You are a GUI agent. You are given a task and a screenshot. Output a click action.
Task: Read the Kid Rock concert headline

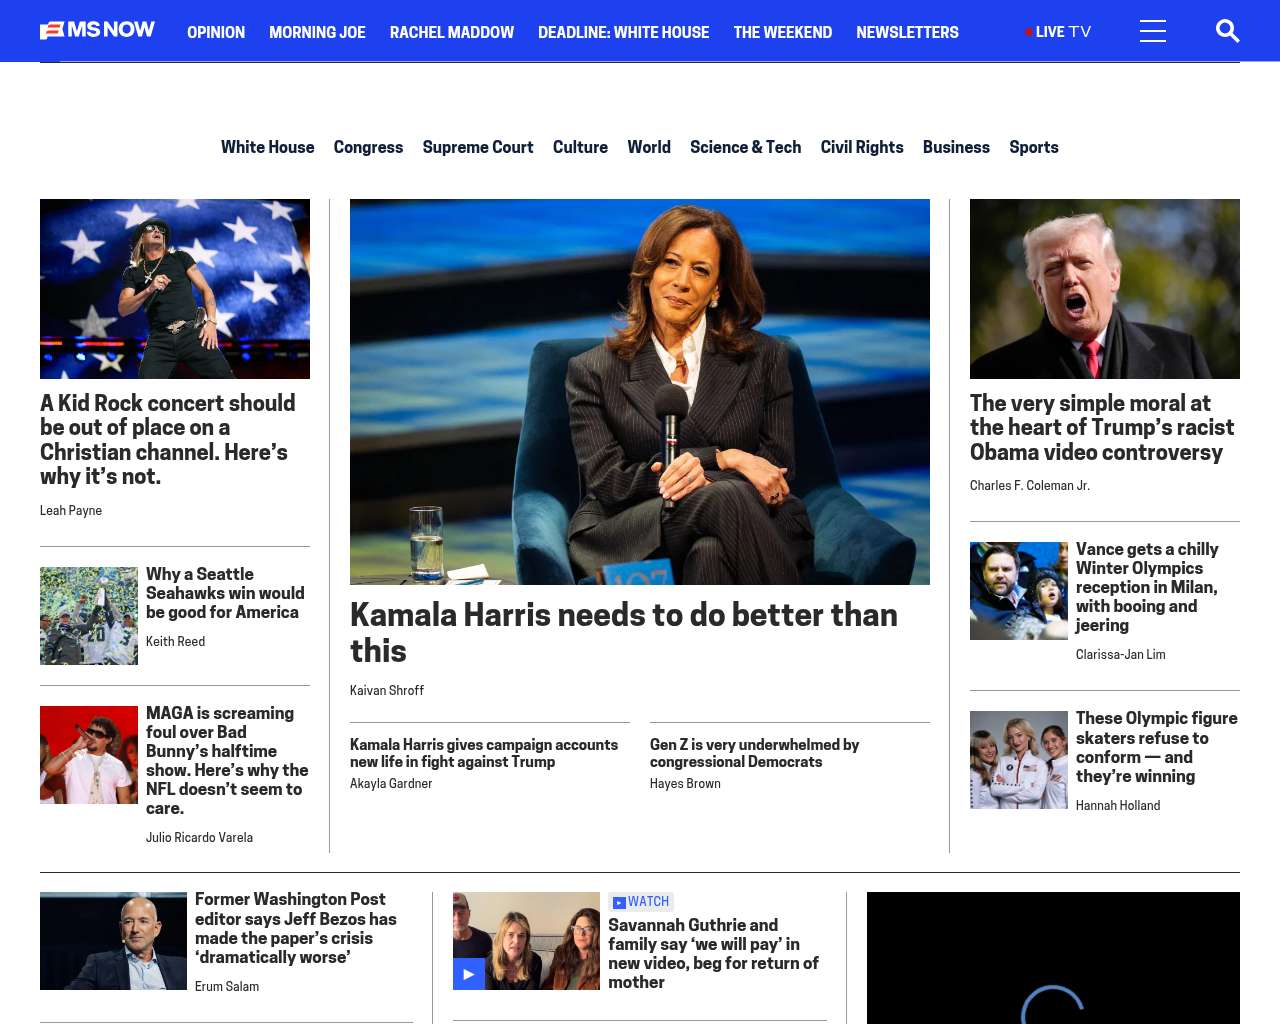pos(168,440)
